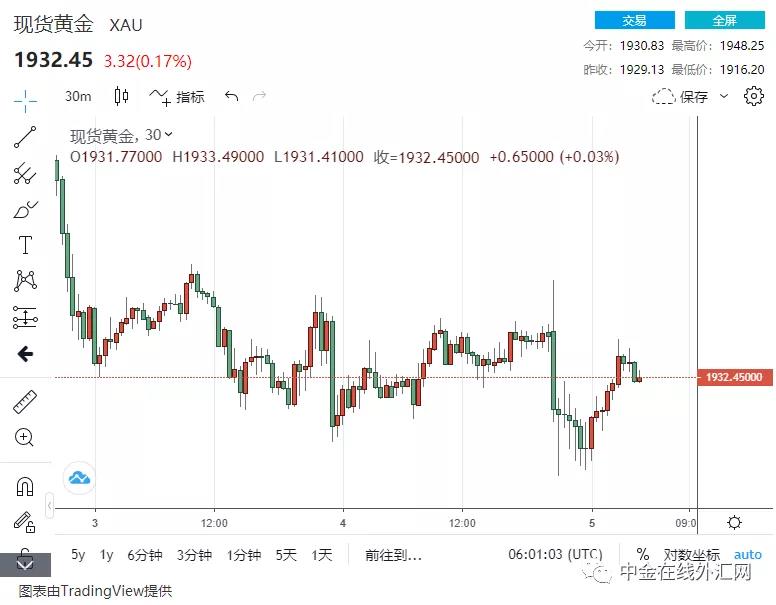Image resolution: width=776 pixels, height=605 pixels.
Task: Select the text annotation tool
Action: click(25, 245)
